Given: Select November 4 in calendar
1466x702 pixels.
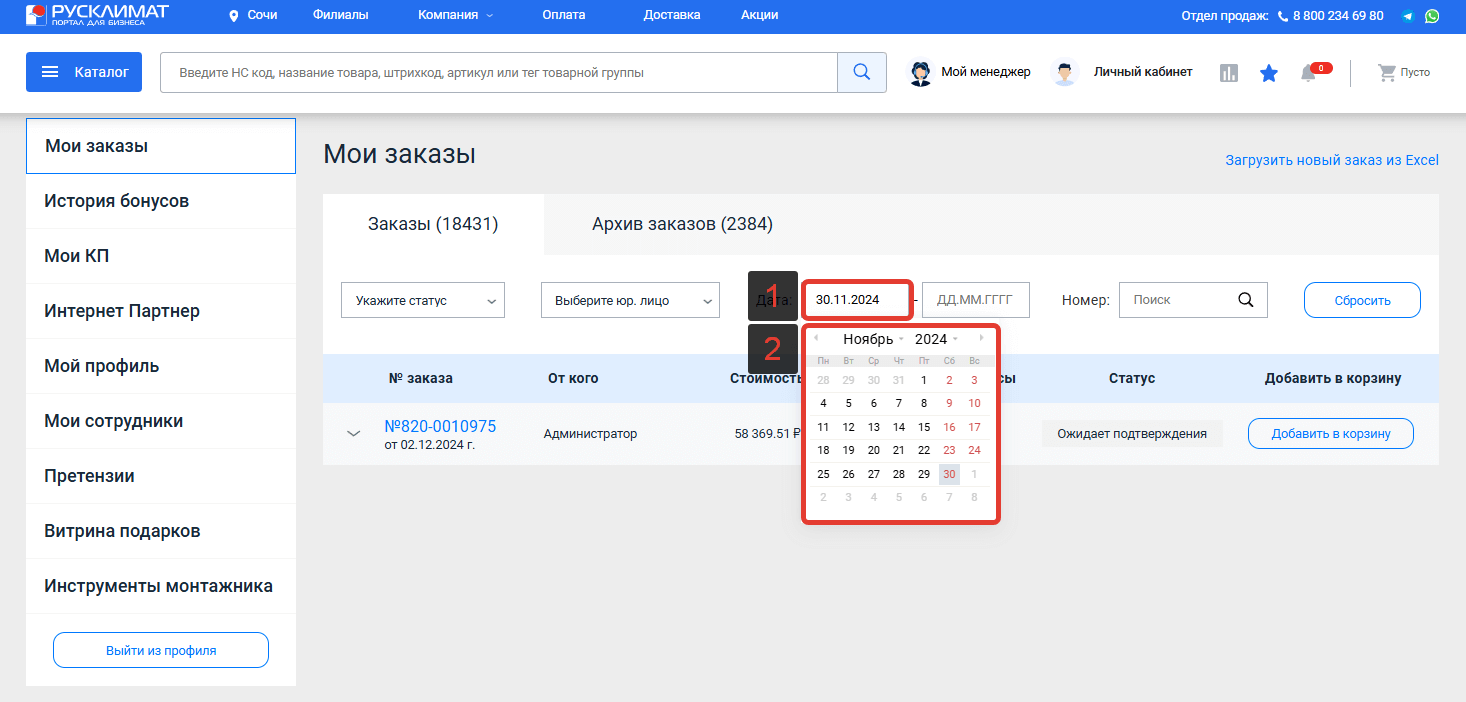Looking at the screenshot, I should click(823, 403).
